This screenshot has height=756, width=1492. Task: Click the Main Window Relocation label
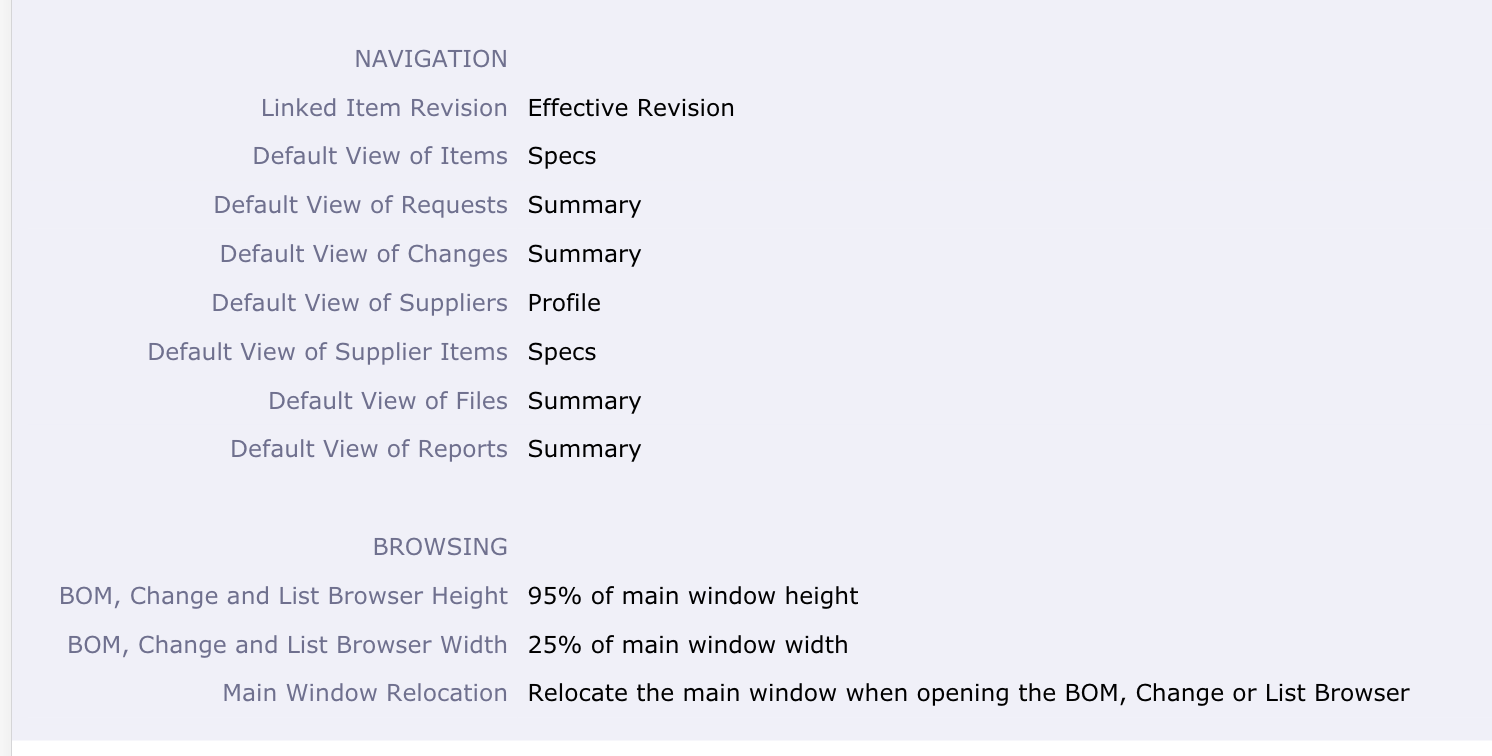click(x=365, y=694)
